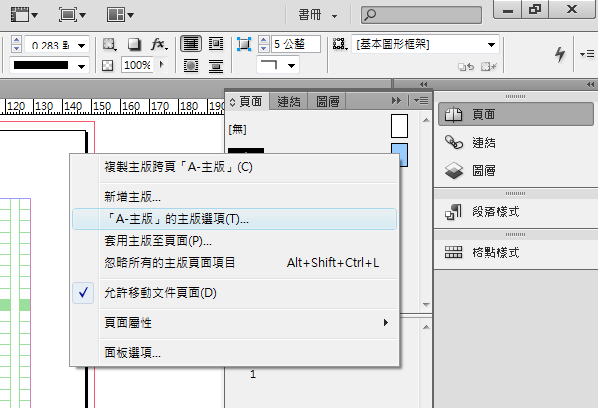This screenshot has height=408, width=598.
Task: Open 頁面 panel in the dock
Action: (516, 114)
